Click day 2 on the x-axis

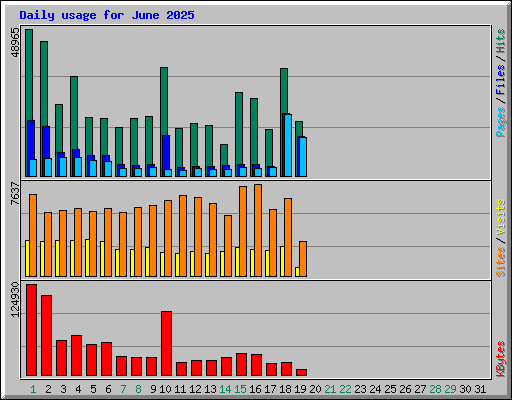click(x=48, y=389)
